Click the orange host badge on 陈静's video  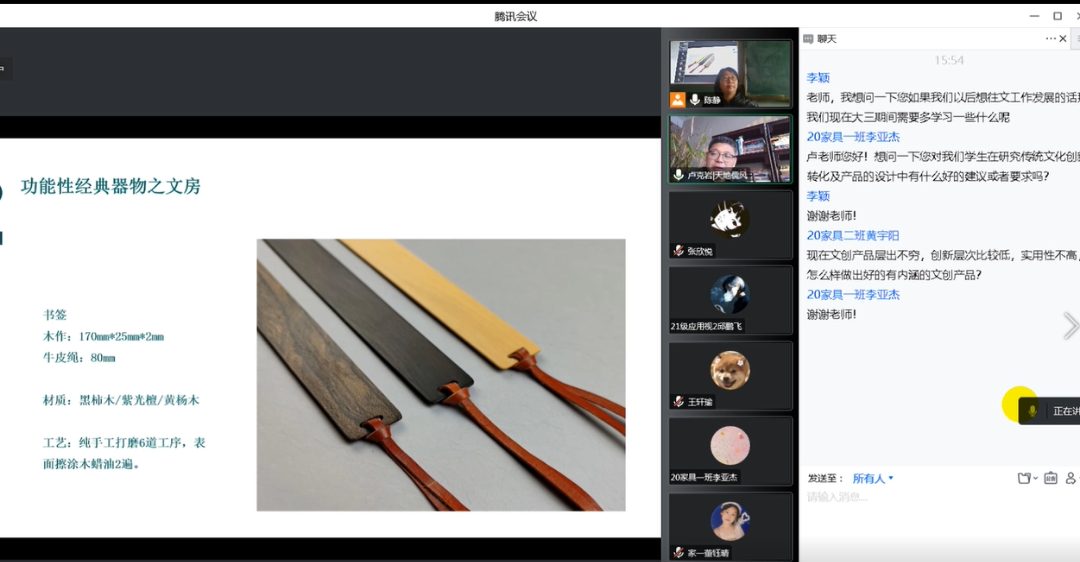[x=678, y=100]
